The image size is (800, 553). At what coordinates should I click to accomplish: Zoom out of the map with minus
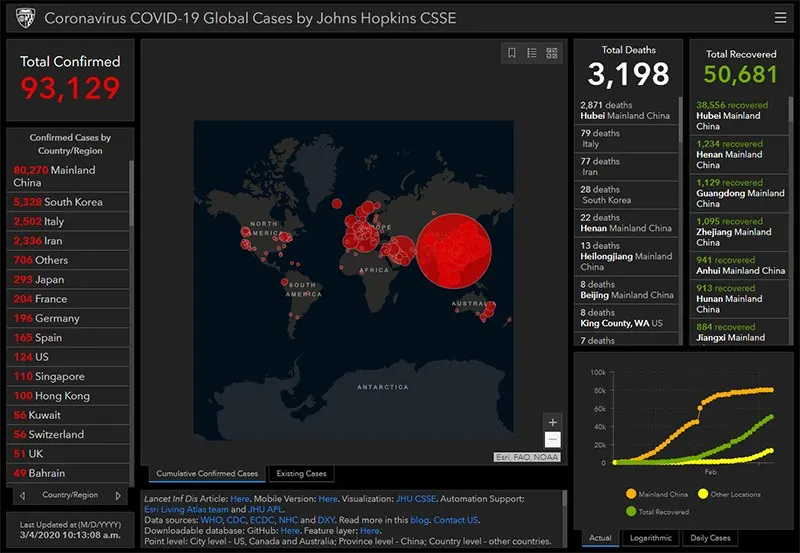pyautogui.click(x=553, y=440)
